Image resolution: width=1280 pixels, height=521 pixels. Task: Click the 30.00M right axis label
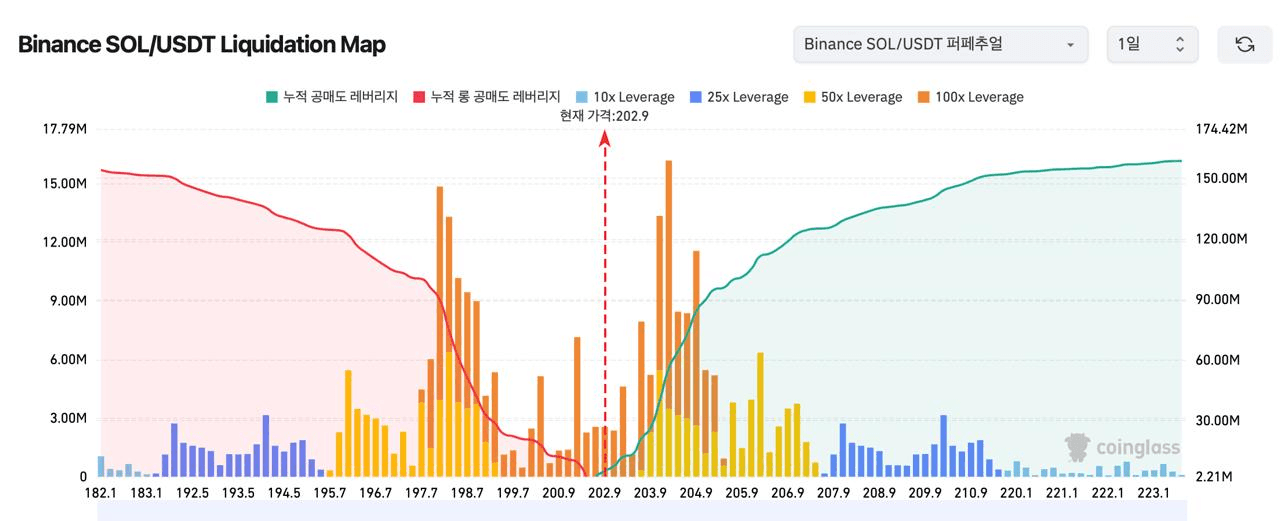tap(1216, 420)
